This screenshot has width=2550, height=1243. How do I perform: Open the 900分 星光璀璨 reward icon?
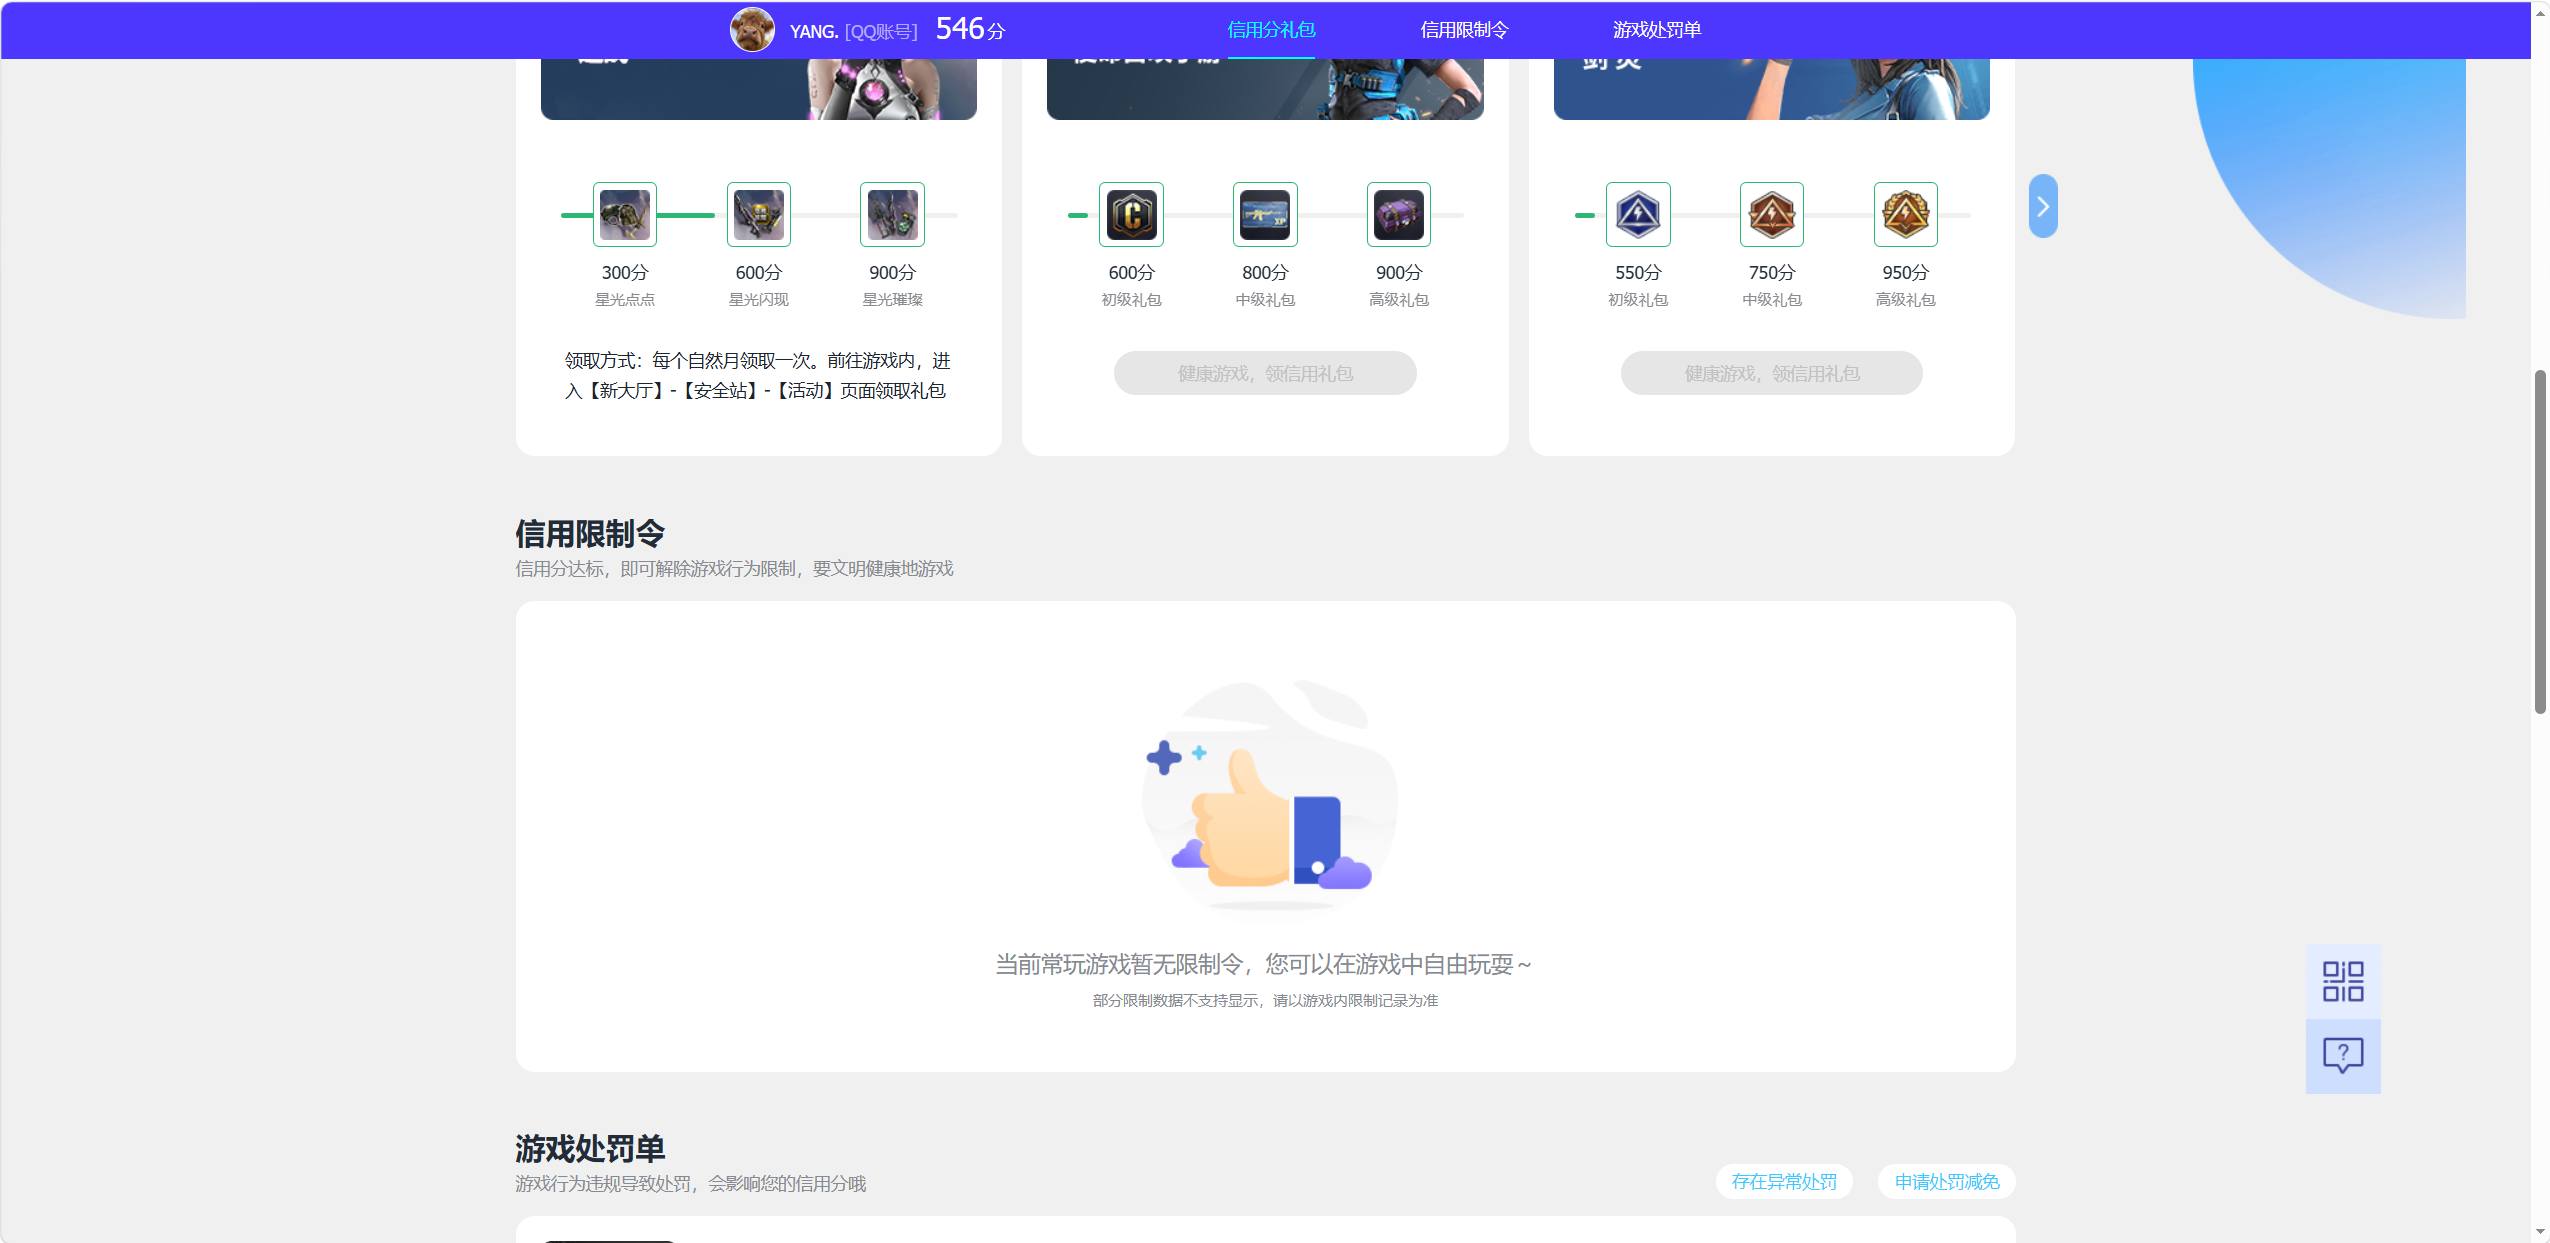pos(892,214)
